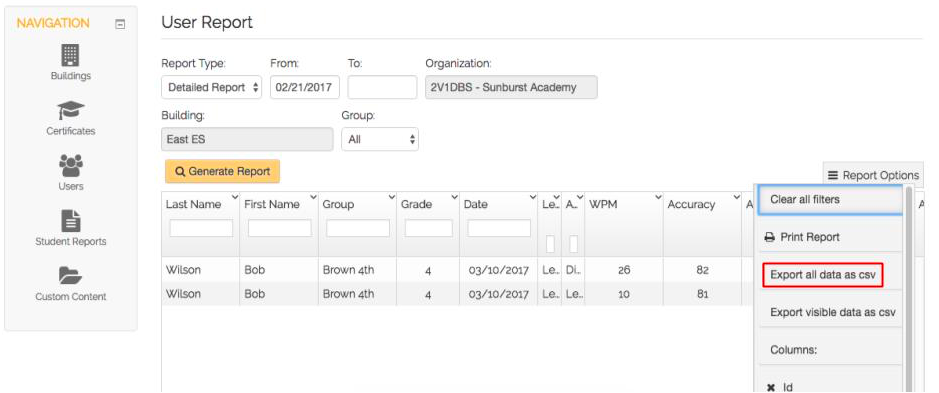
Task: Click the First Name filter box
Action: tap(280, 228)
